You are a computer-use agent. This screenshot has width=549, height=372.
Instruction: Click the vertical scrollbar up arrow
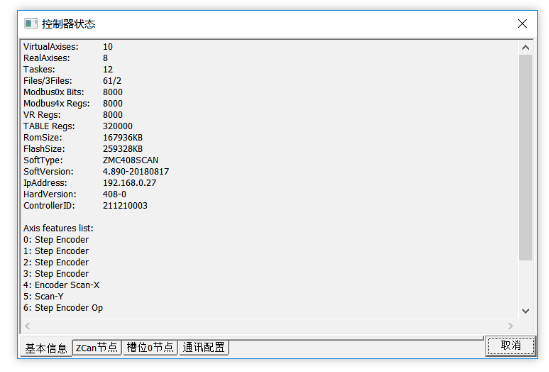[525, 48]
